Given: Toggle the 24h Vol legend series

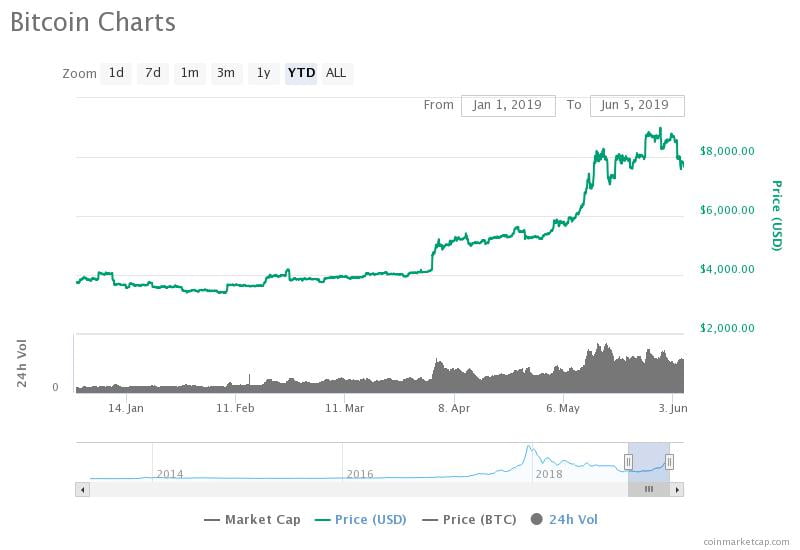Looking at the screenshot, I should [567, 519].
